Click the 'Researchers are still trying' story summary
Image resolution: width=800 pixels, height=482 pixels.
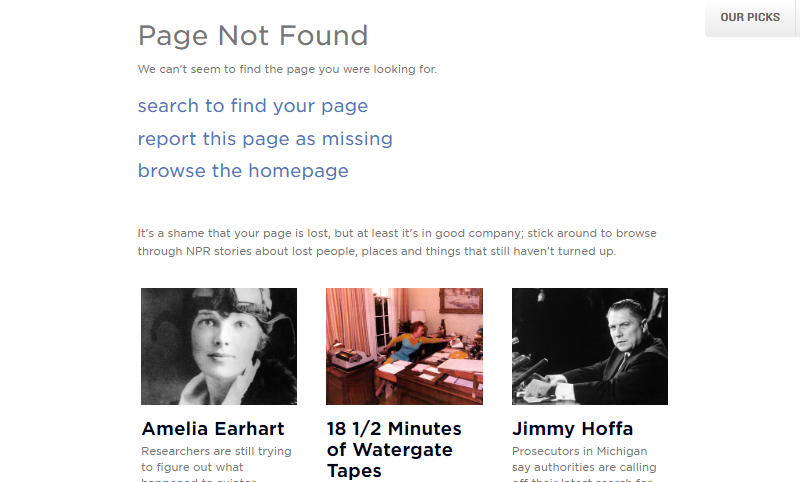click(x=216, y=464)
